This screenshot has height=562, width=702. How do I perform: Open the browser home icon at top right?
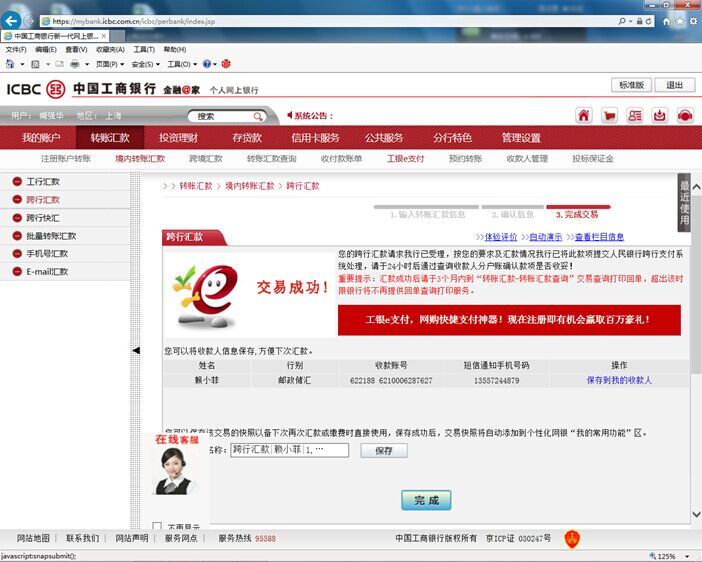667,21
